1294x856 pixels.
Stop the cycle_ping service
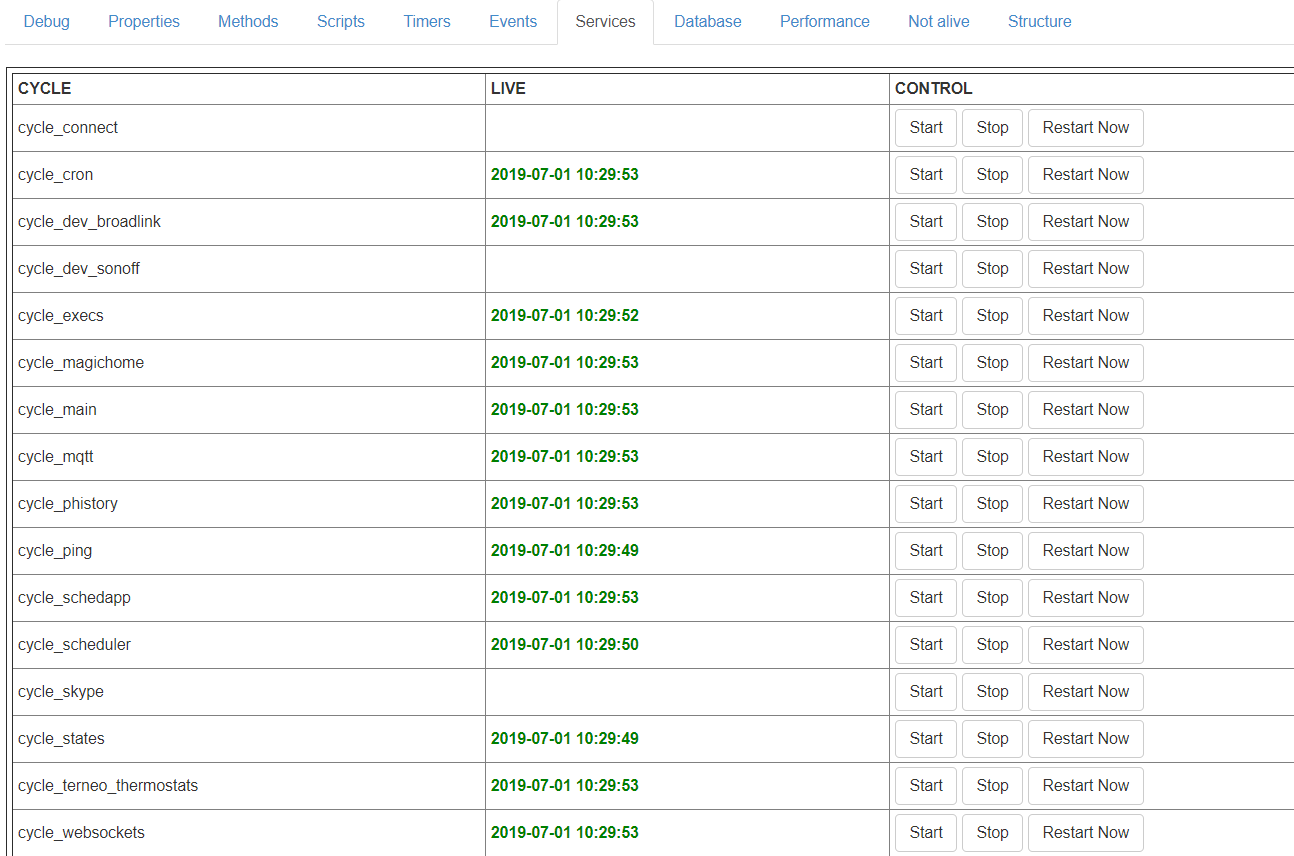[992, 551]
